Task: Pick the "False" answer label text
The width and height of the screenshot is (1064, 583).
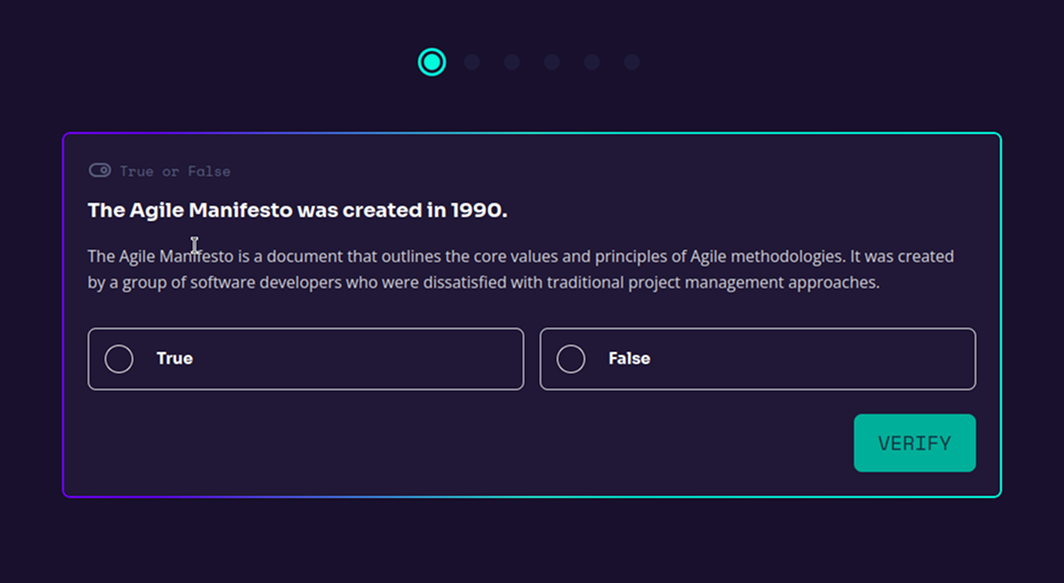Action: tap(629, 359)
